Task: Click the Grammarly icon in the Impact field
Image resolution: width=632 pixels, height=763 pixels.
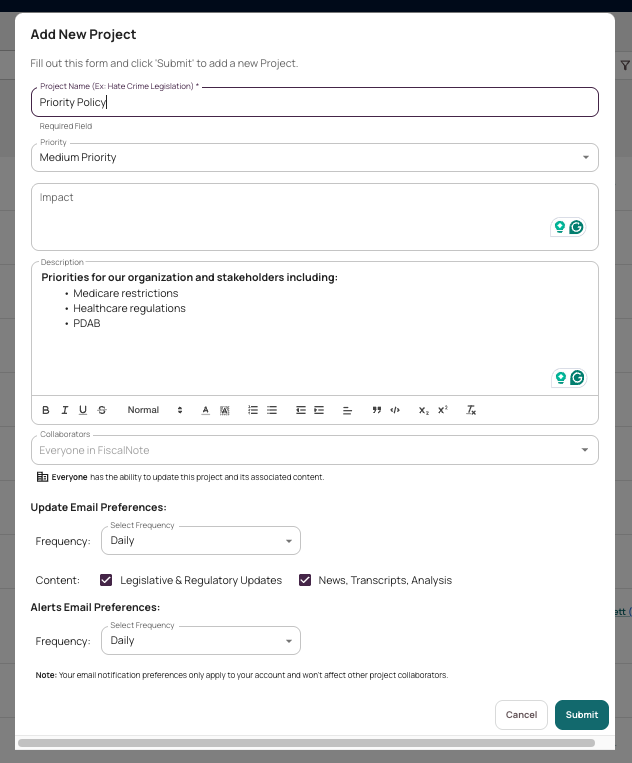Action: coord(577,227)
